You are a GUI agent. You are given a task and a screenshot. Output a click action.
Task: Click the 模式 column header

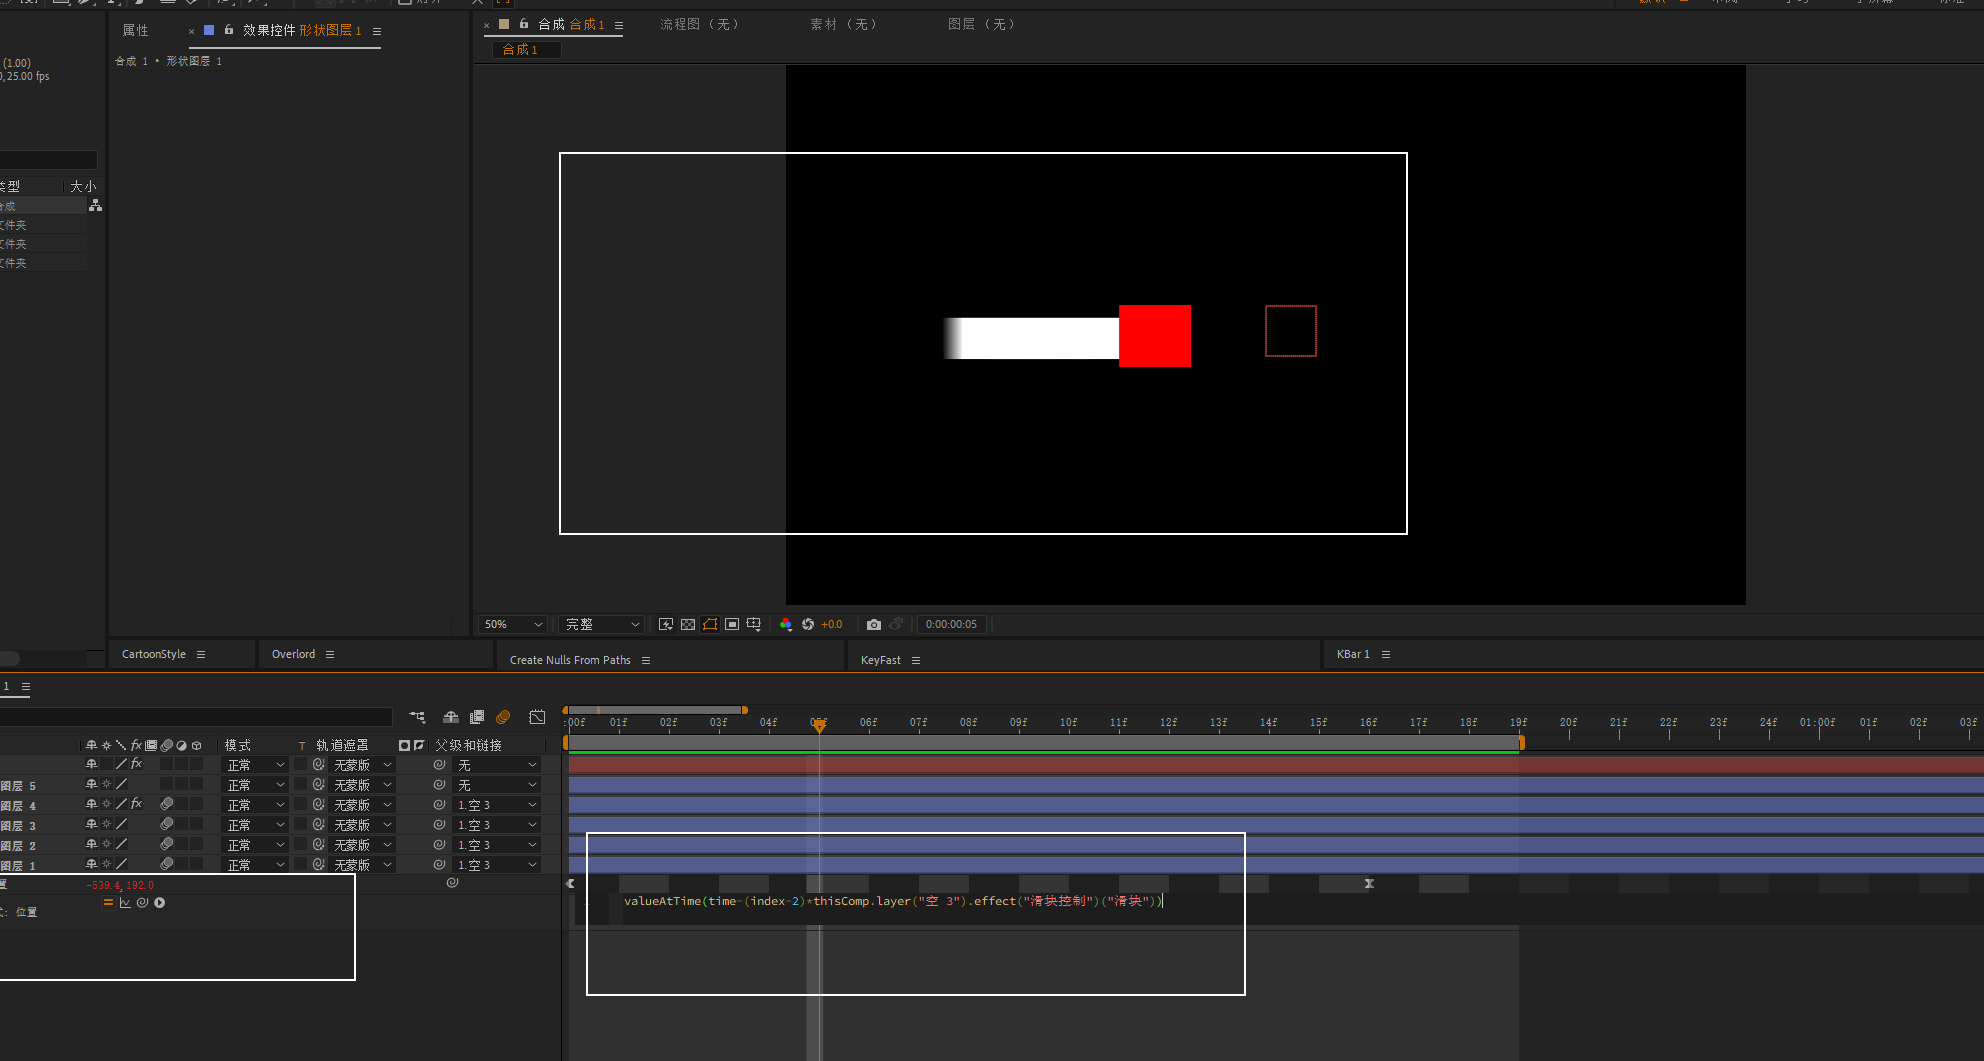[238, 745]
